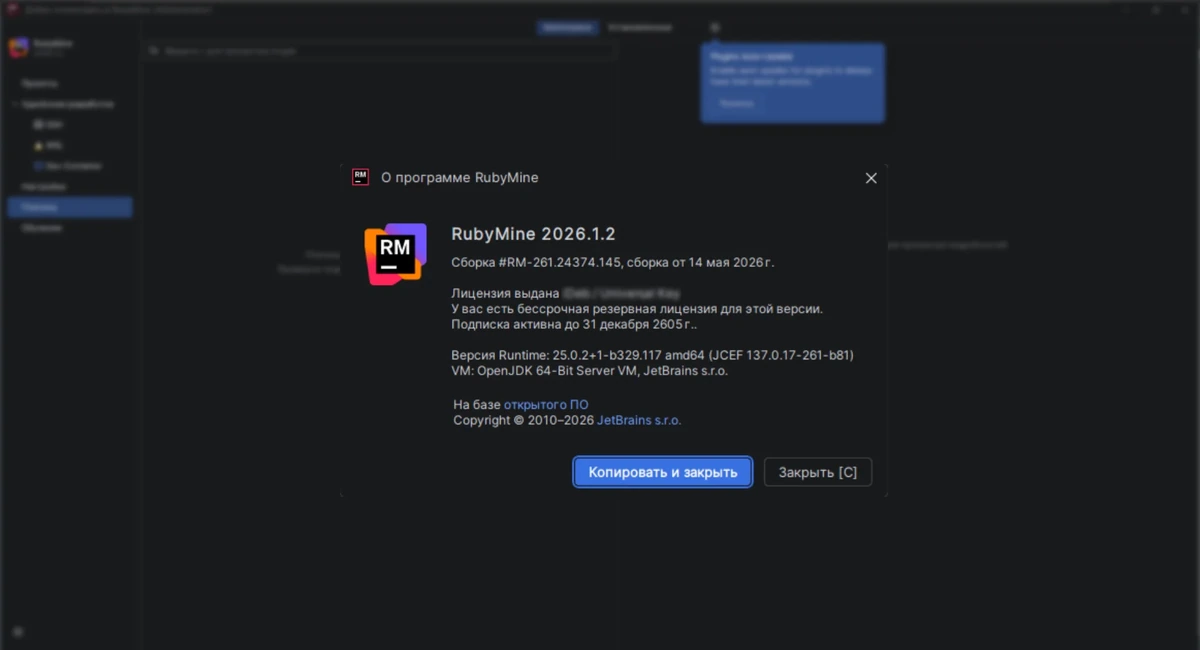Click the Copyright © 2010–2026 text
The height and width of the screenshot is (650, 1200).
tap(523, 421)
